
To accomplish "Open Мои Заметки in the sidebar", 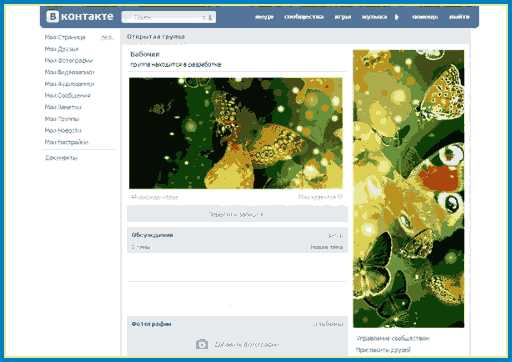I will [x=63, y=107].
